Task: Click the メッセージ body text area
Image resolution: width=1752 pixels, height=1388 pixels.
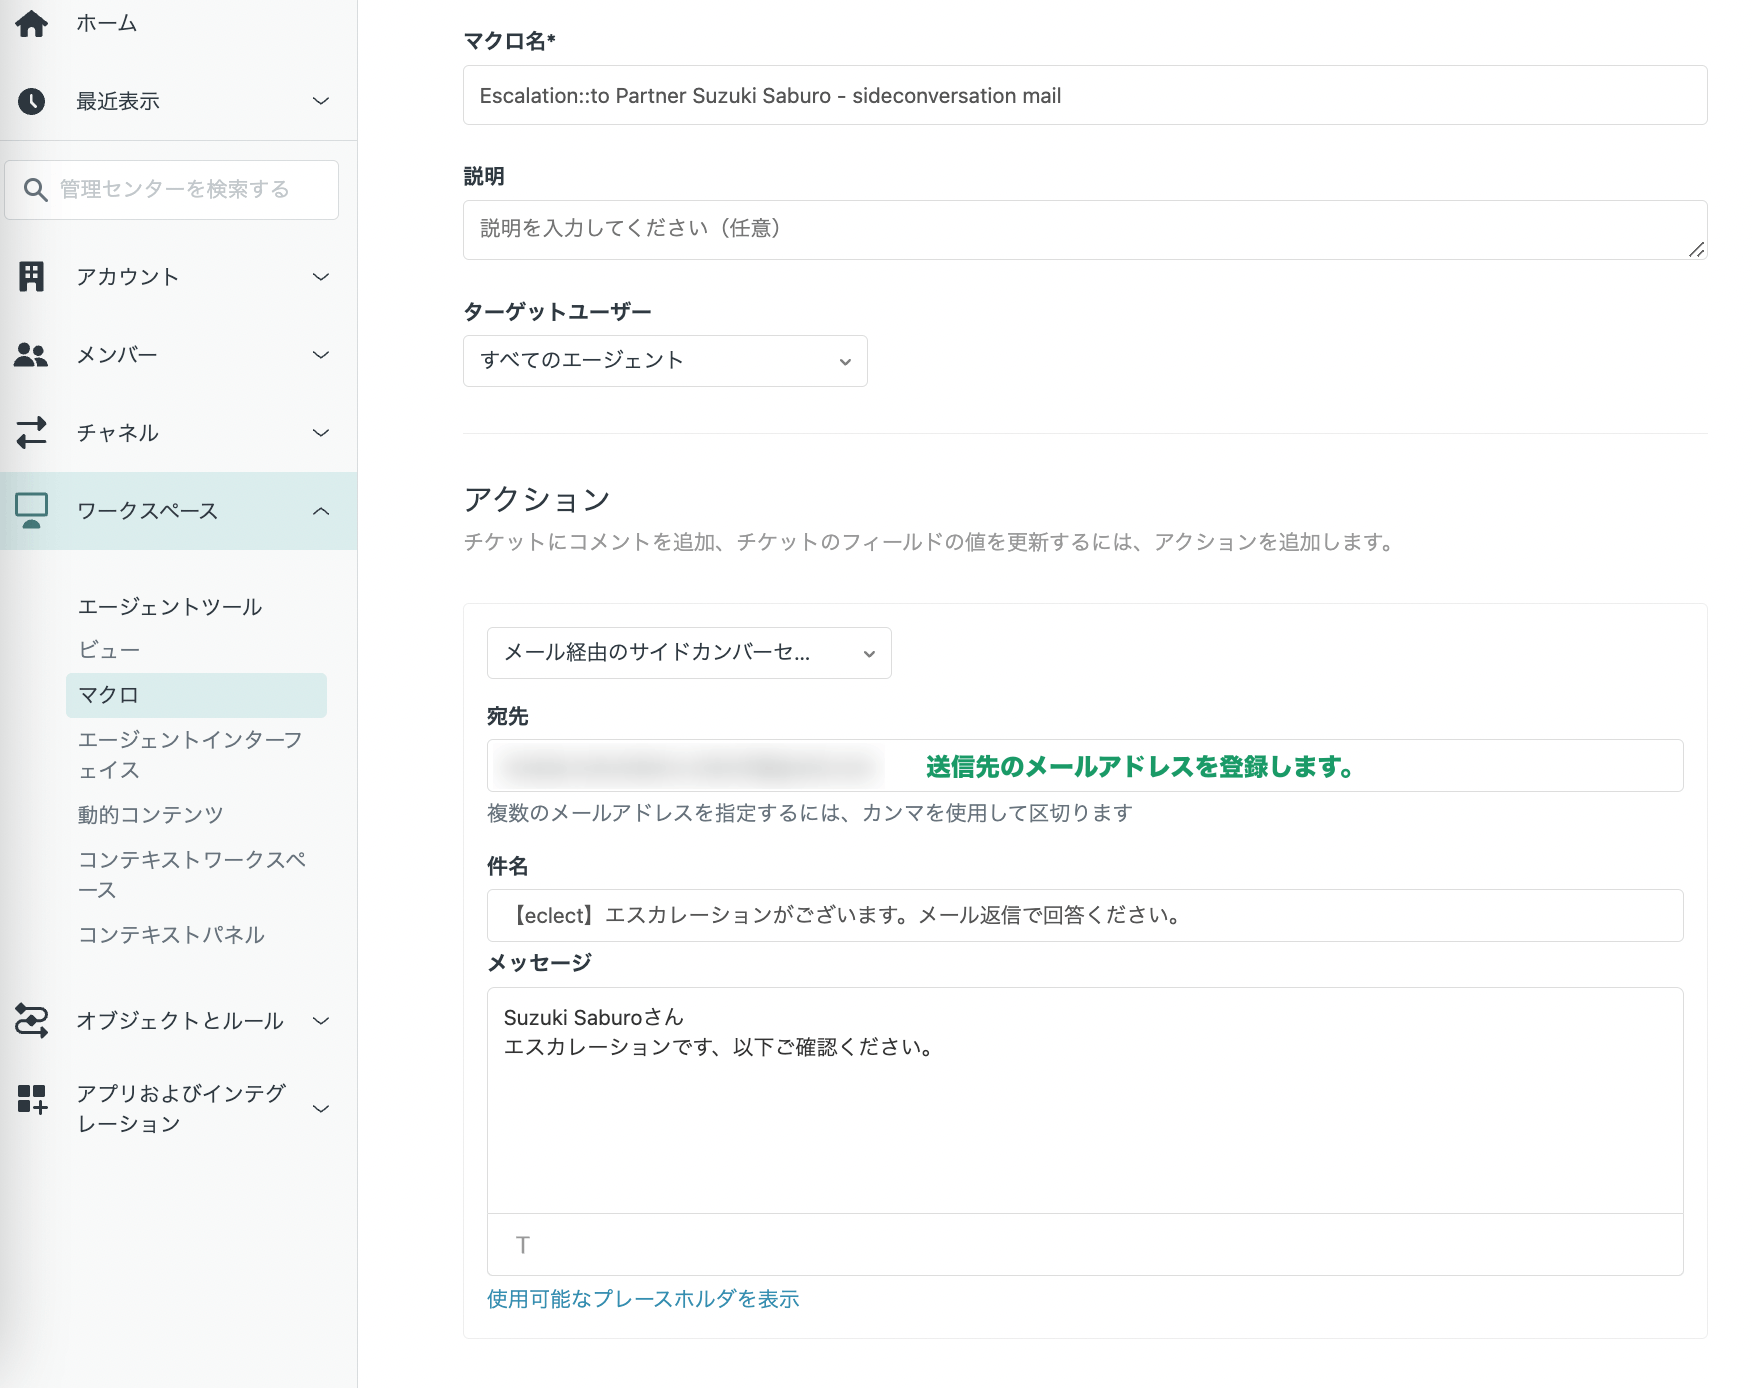Action: 1085,1101
